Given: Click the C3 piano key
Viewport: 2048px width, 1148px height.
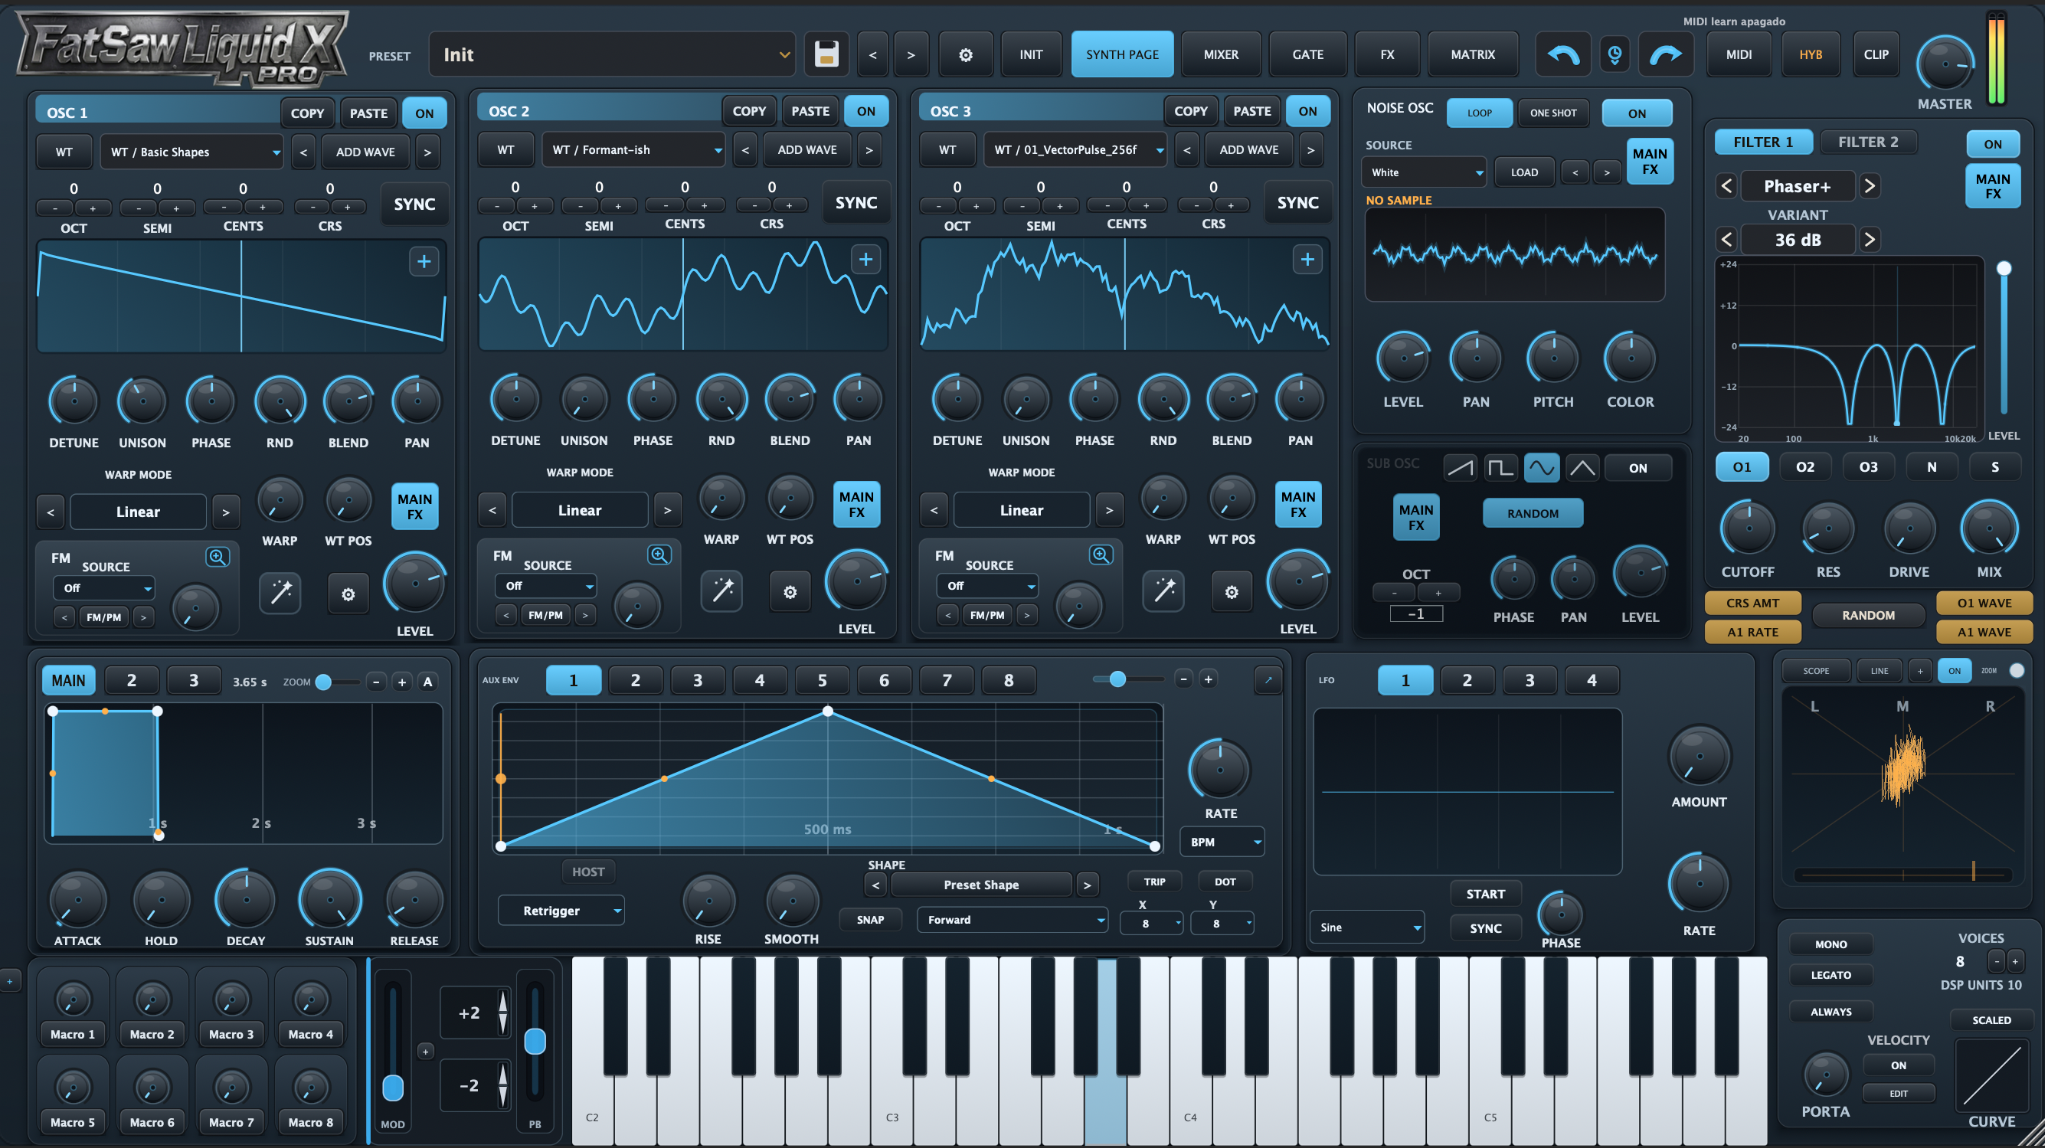Looking at the screenshot, I should coord(892,1050).
